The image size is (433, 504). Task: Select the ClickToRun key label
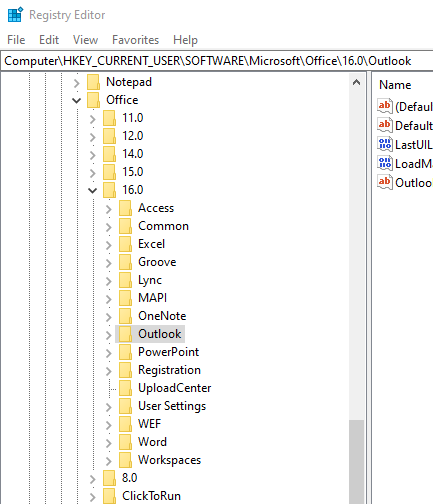pos(151,496)
